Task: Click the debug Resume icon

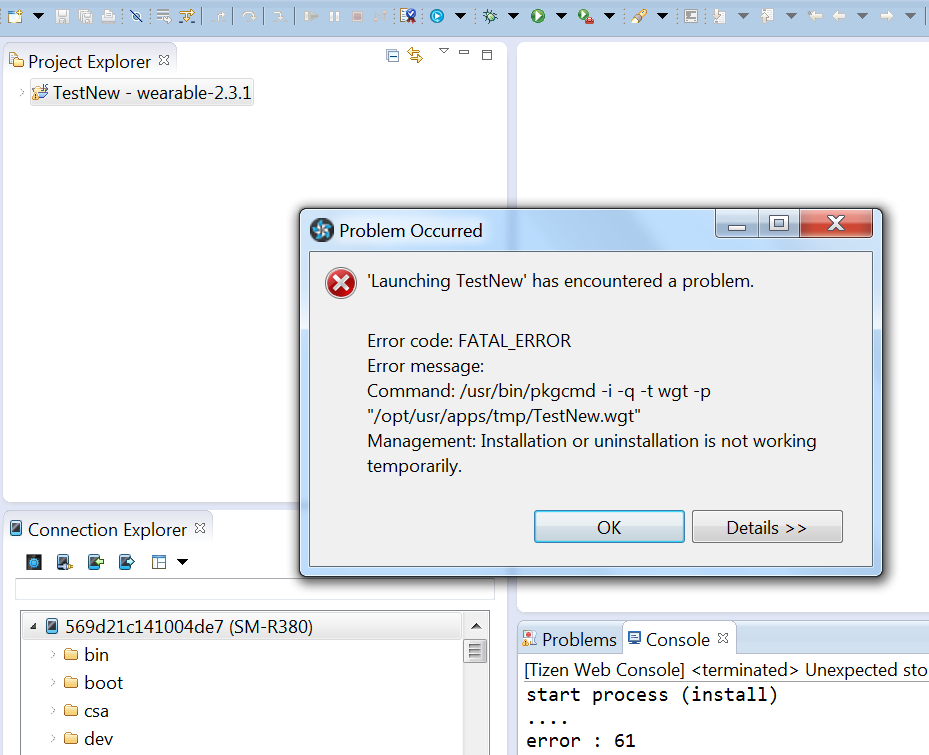Action: point(310,16)
